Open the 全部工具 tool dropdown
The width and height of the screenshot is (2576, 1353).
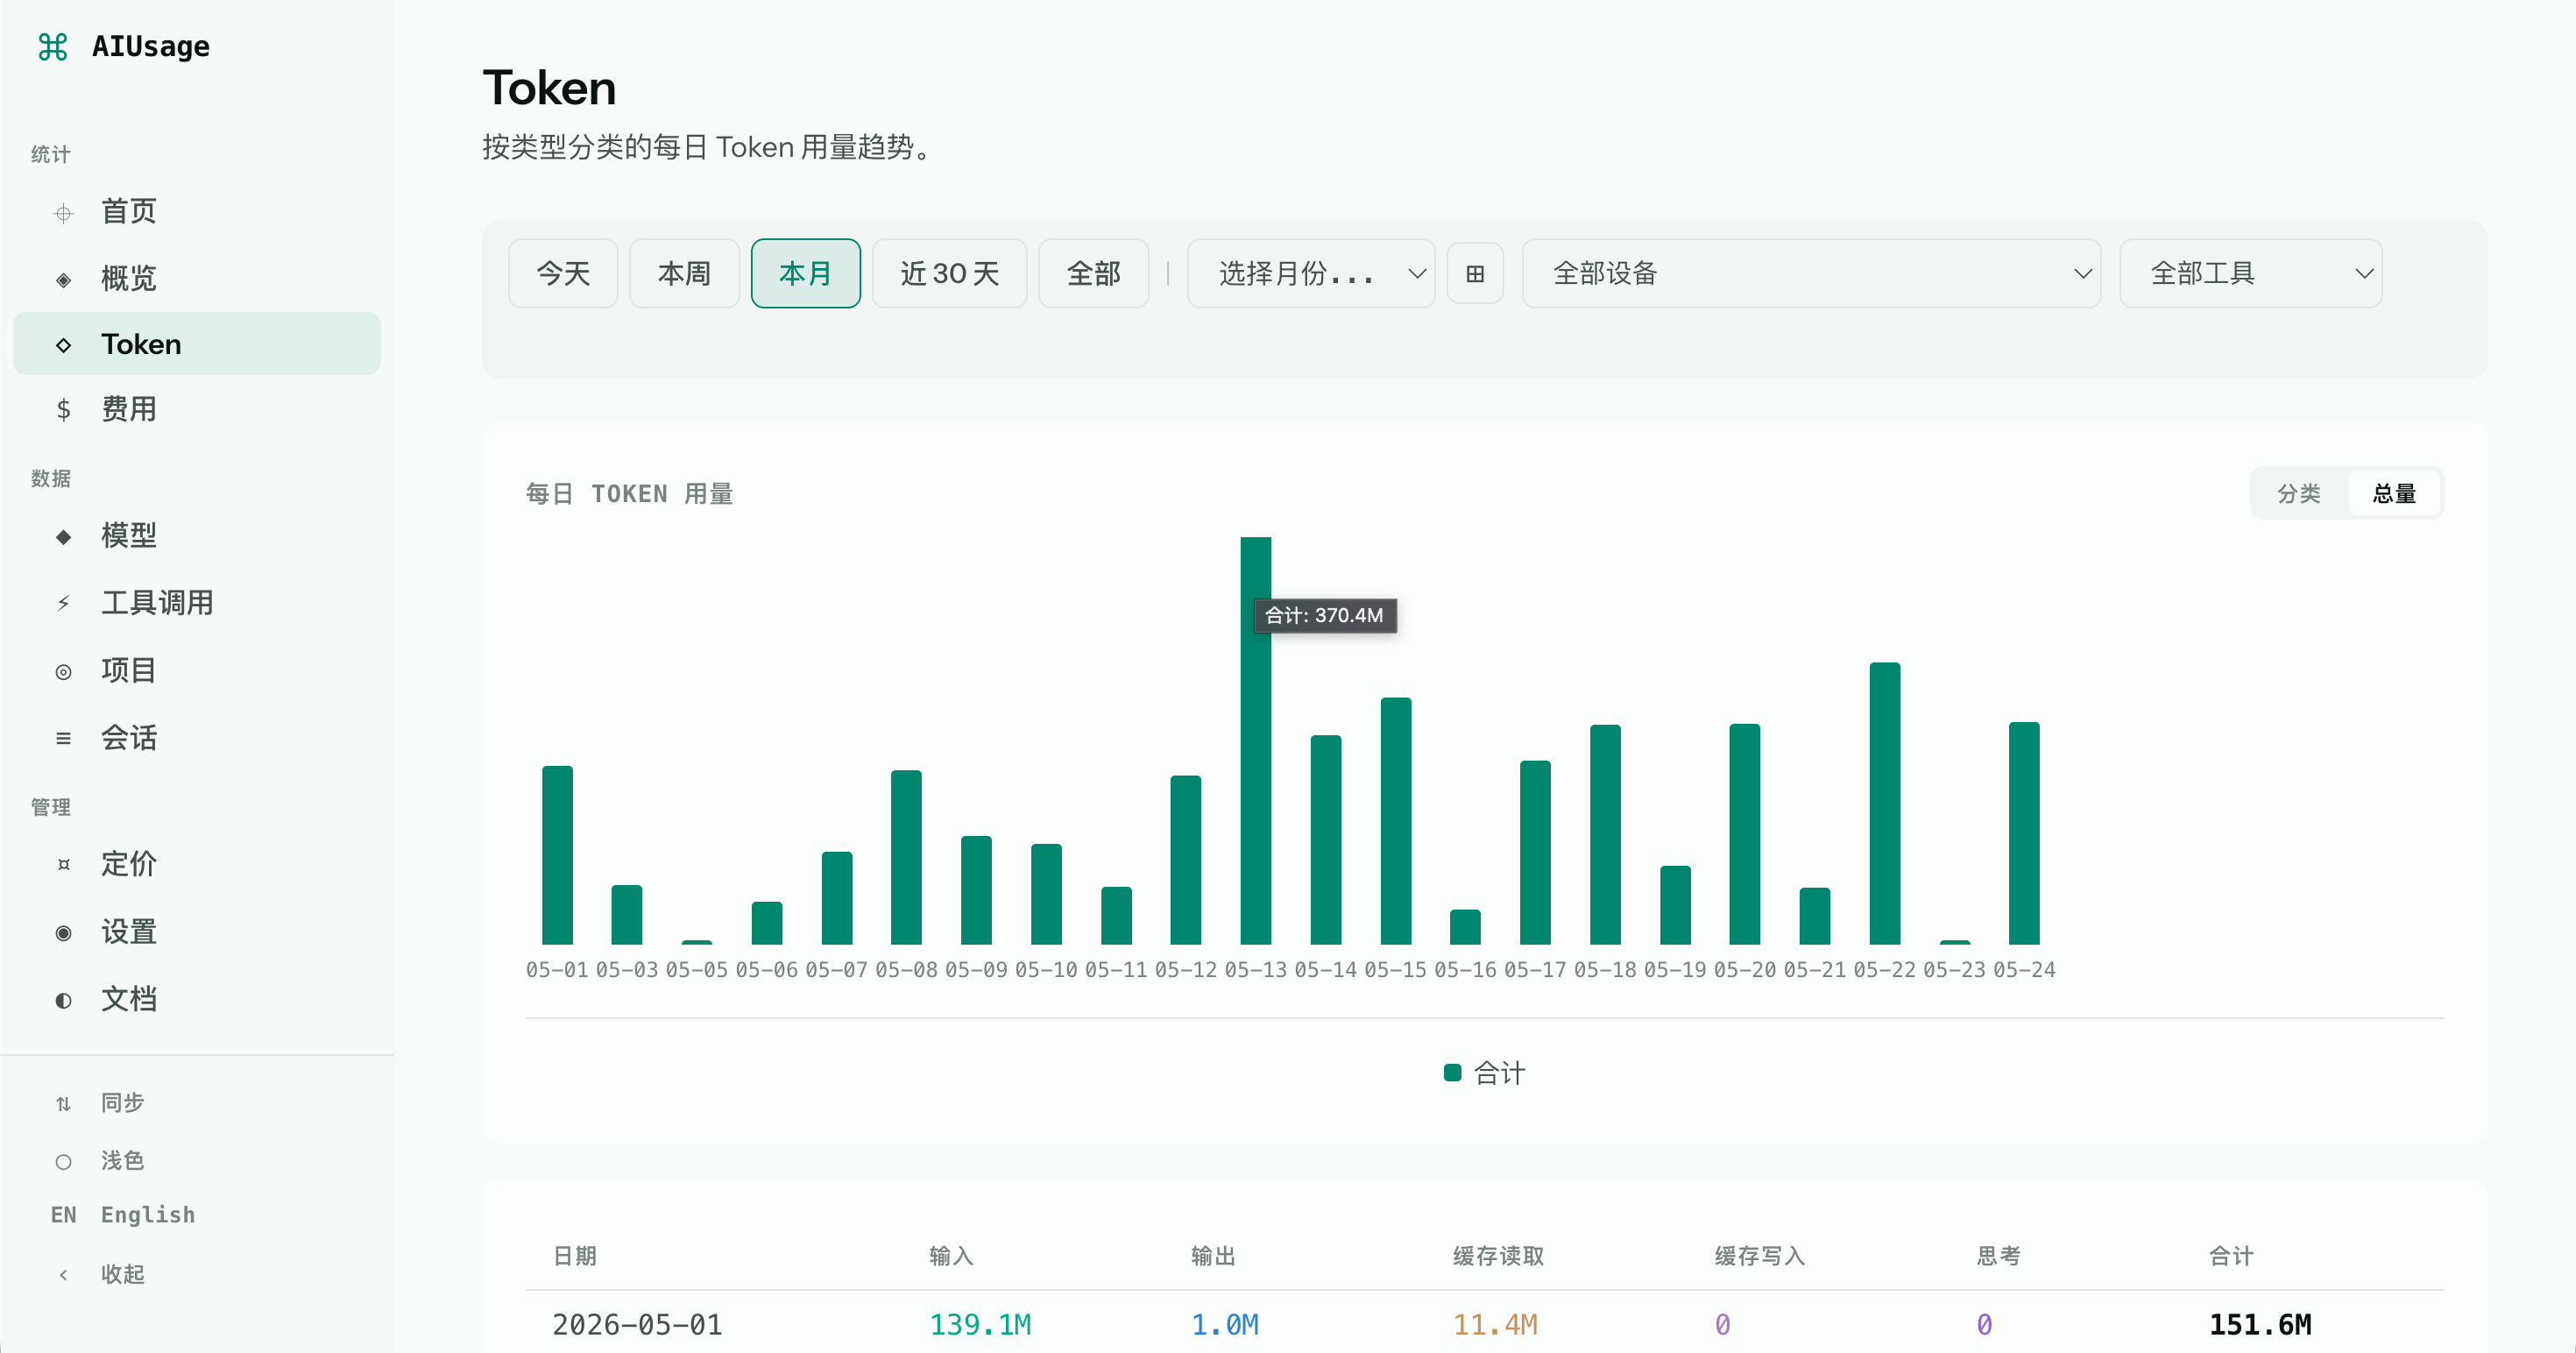(x=2250, y=273)
